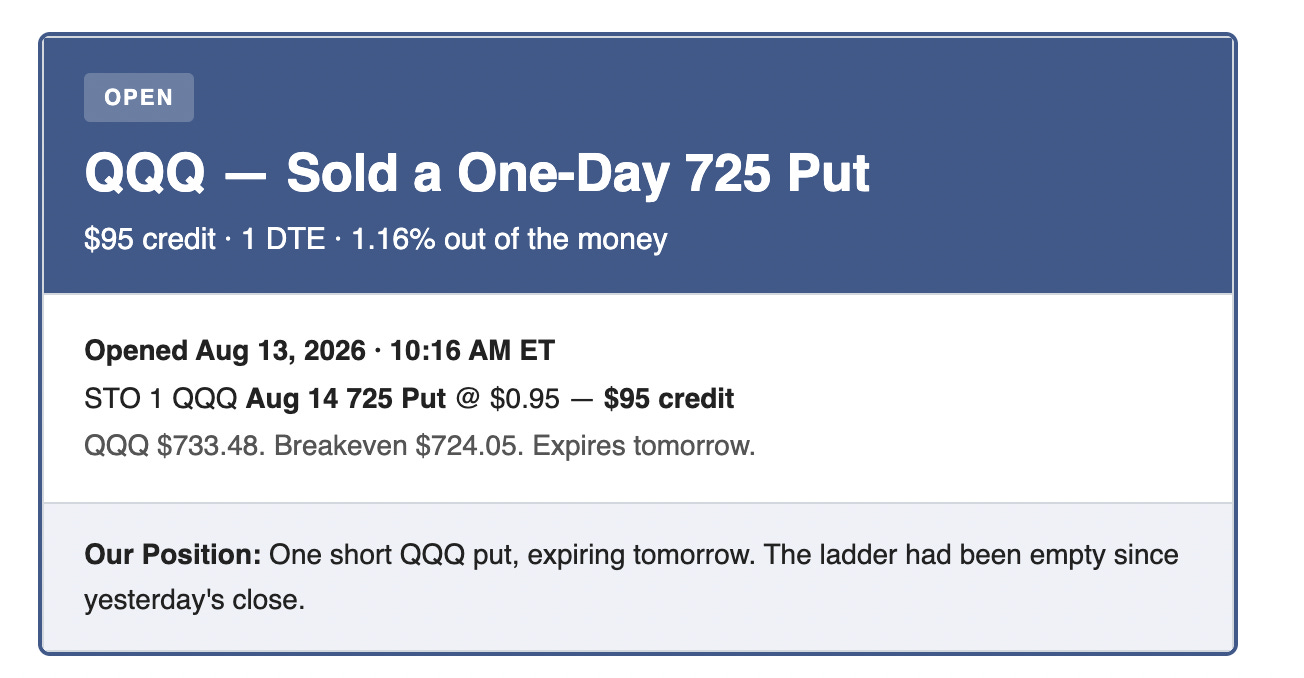
Task: Select the QQQ Sold a One-Day 725 Put headline
Action: [x=478, y=175]
